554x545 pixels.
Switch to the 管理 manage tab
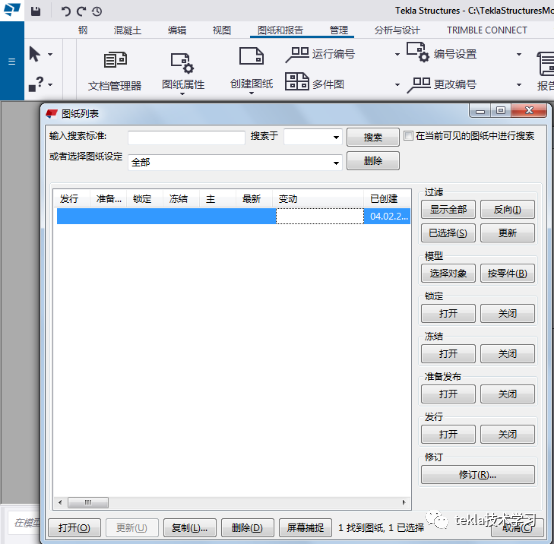339,30
